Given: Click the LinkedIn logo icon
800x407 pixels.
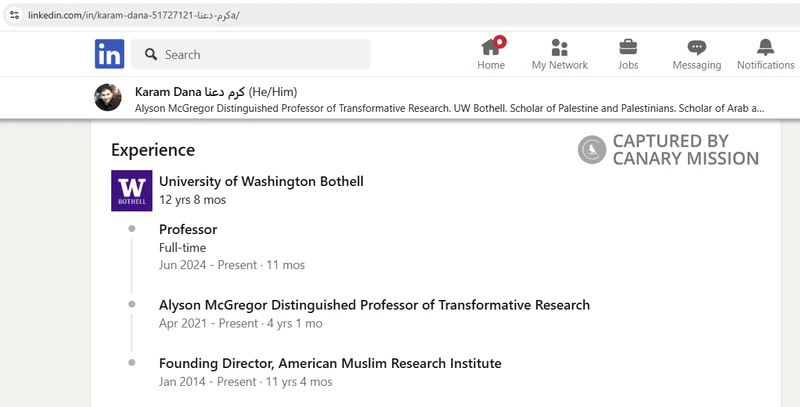Looking at the screenshot, I should (109, 54).
